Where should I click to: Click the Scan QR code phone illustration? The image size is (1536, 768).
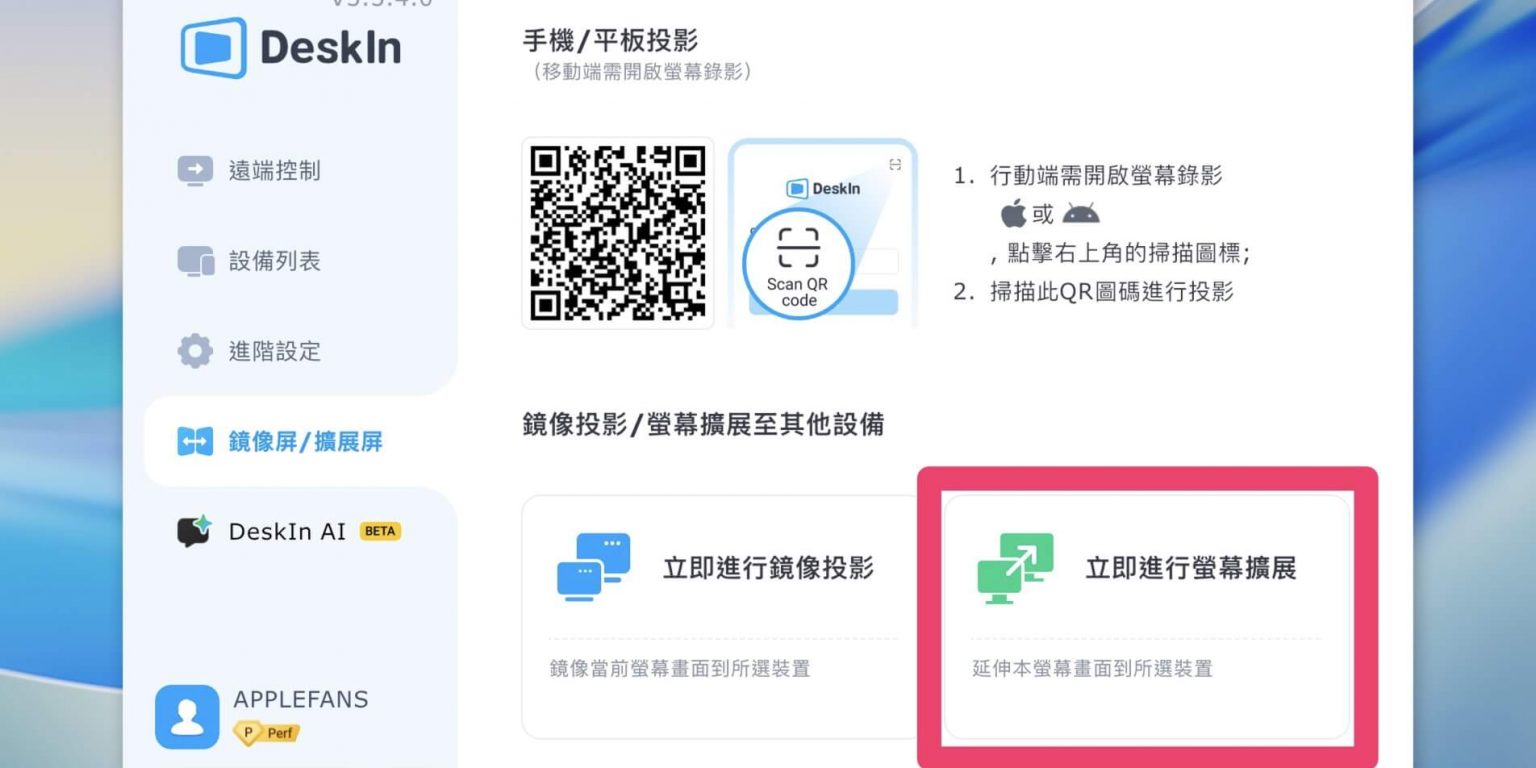coord(822,233)
